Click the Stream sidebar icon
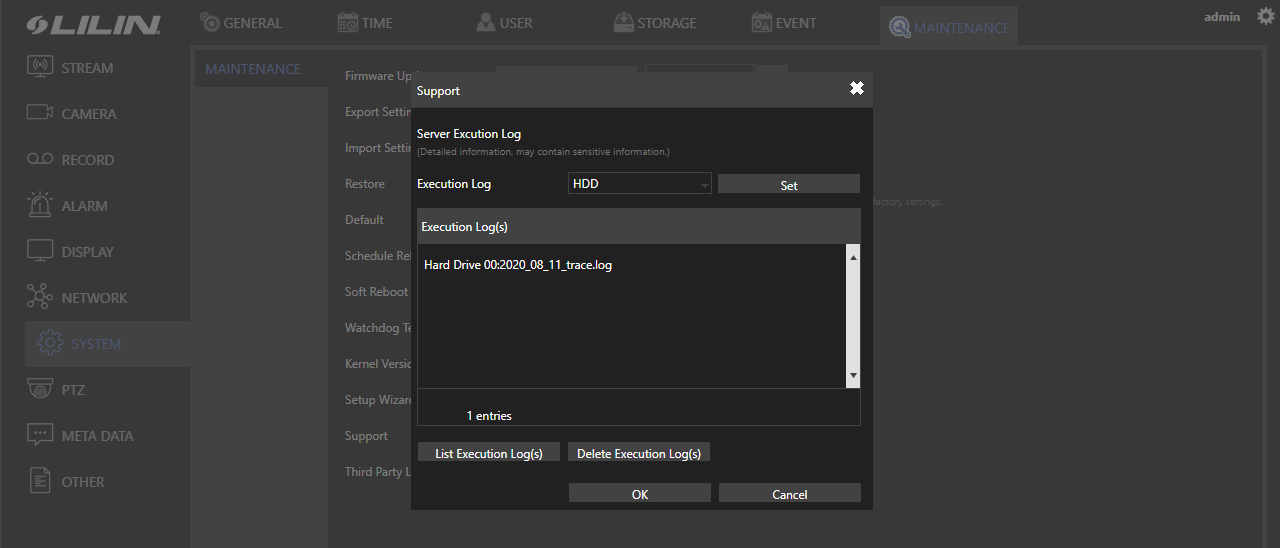1280x548 pixels. 40,68
